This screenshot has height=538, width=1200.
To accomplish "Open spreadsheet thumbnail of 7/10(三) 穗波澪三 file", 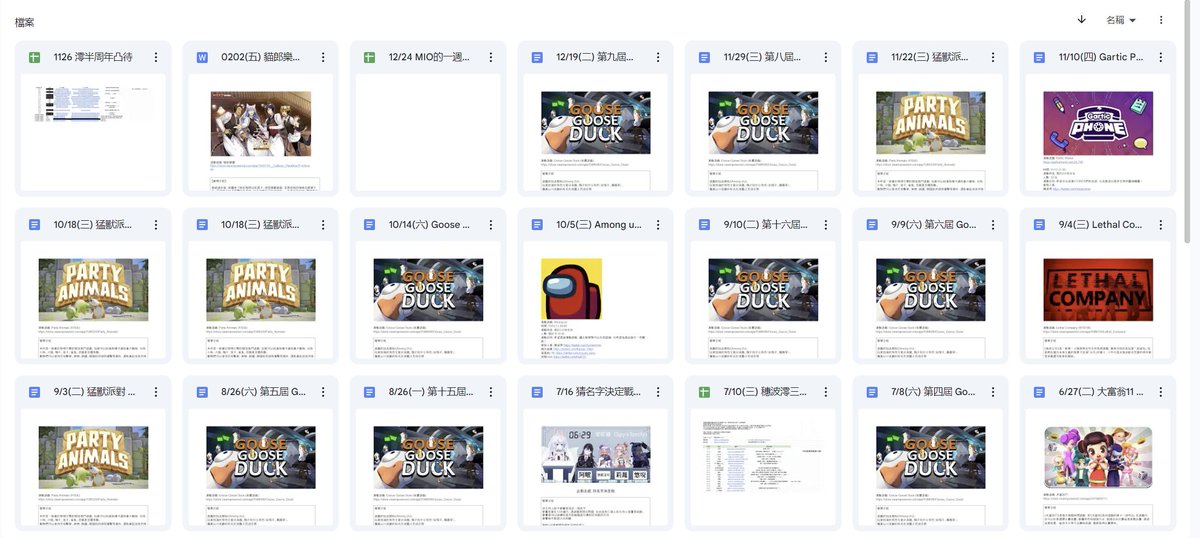I will pos(763,466).
